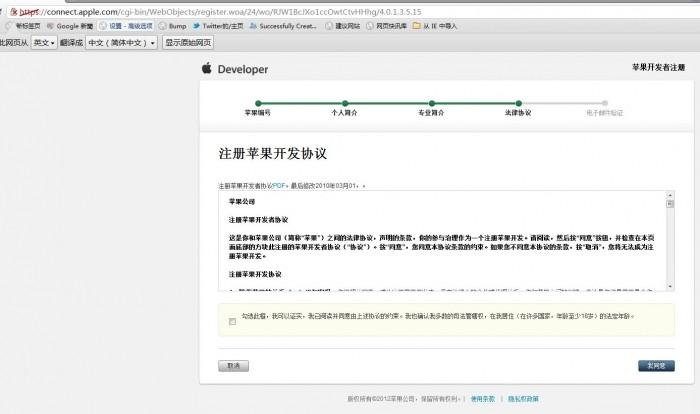Click the crossed-out https lock icon

(14, 12)
